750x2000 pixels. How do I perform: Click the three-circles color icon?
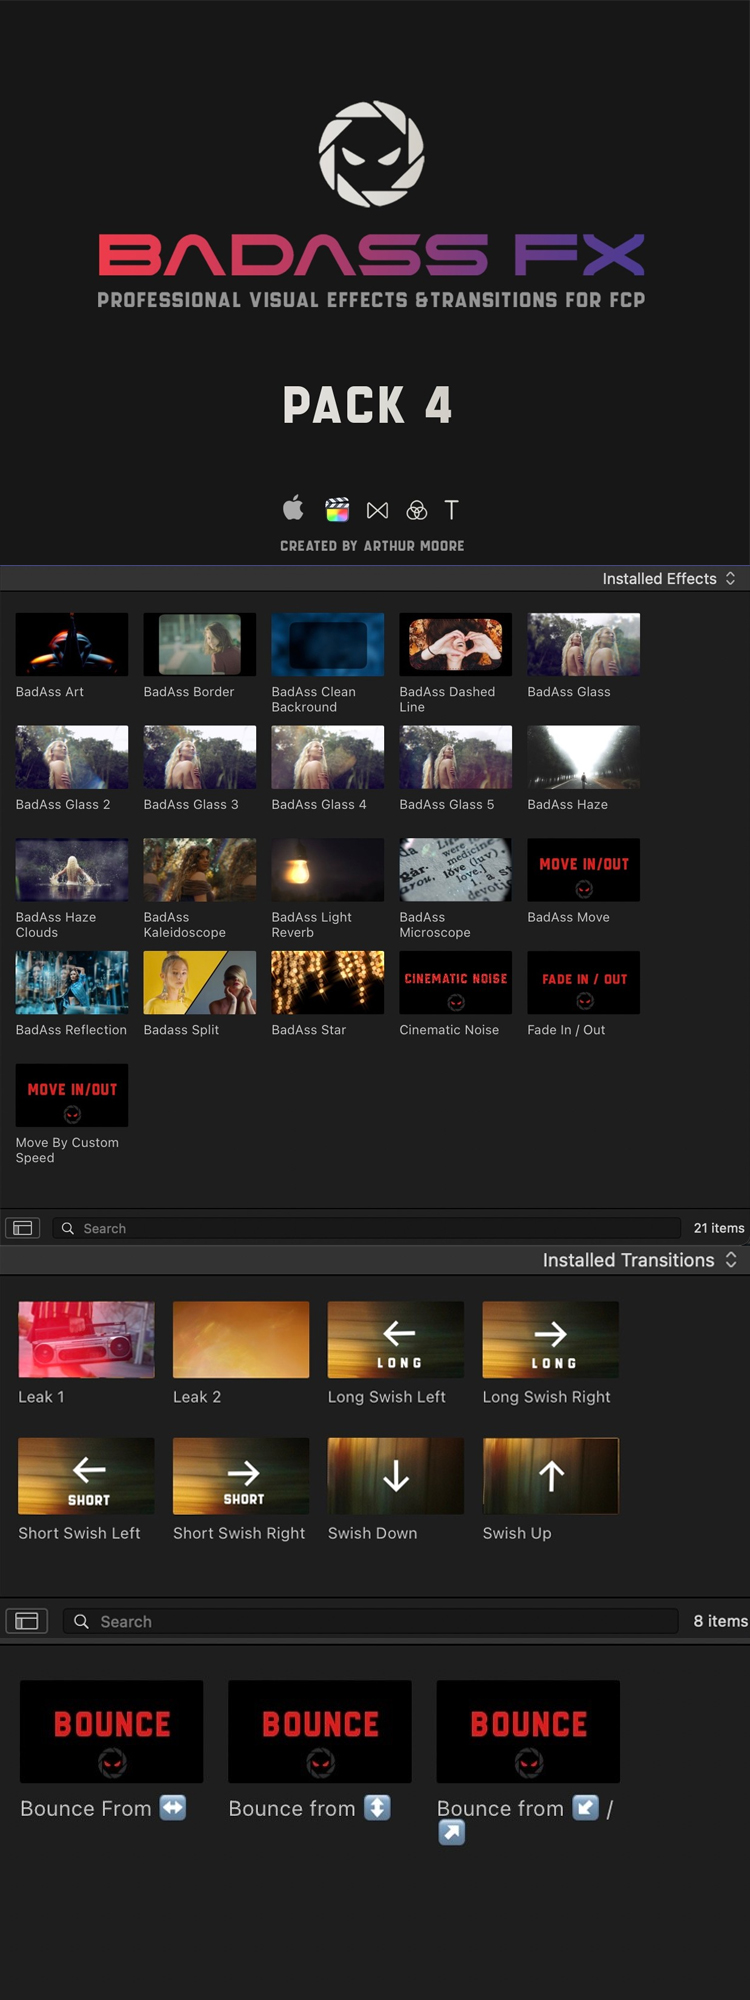pyautogui.click(x=417, y=511)
